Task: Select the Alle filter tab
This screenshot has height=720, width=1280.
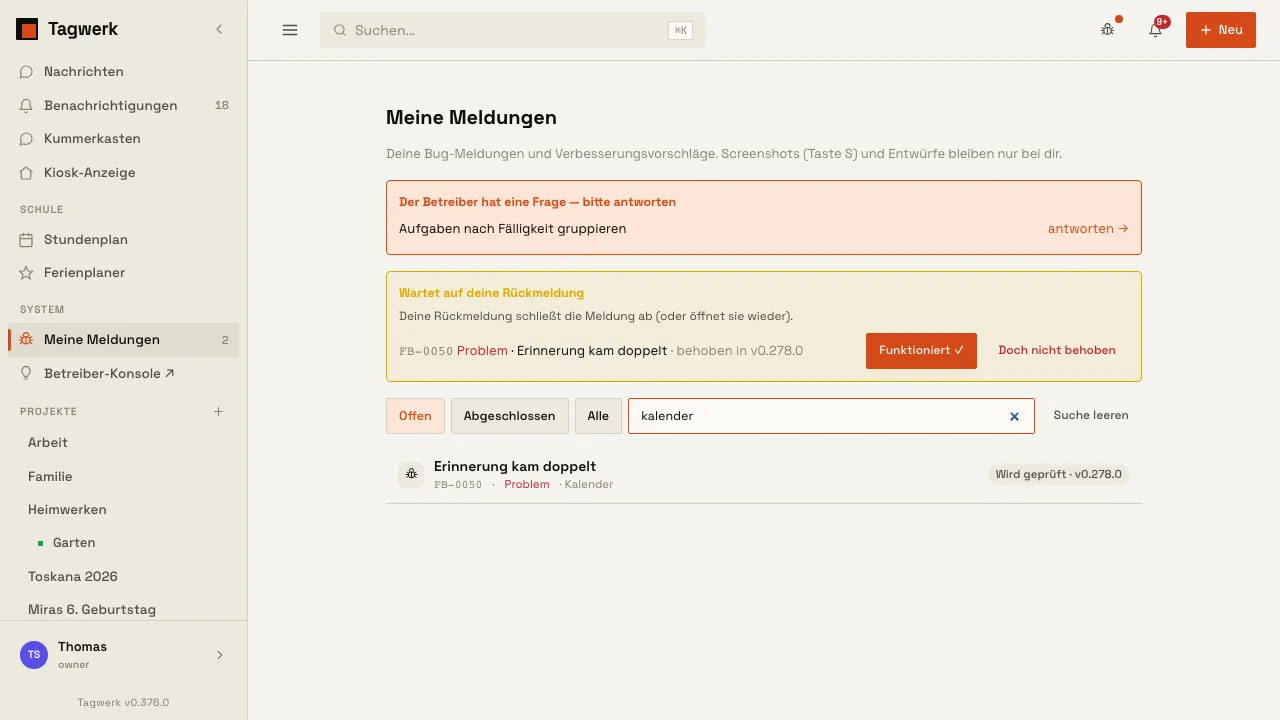Action: click(598, 416)
